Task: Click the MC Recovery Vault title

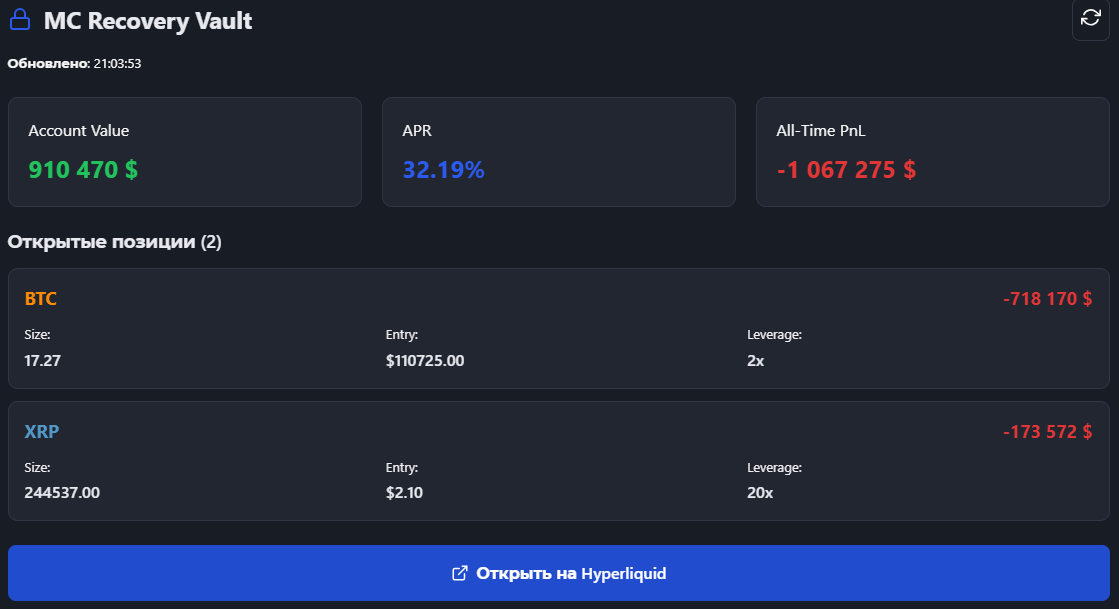Action: [x=148, y=21]
